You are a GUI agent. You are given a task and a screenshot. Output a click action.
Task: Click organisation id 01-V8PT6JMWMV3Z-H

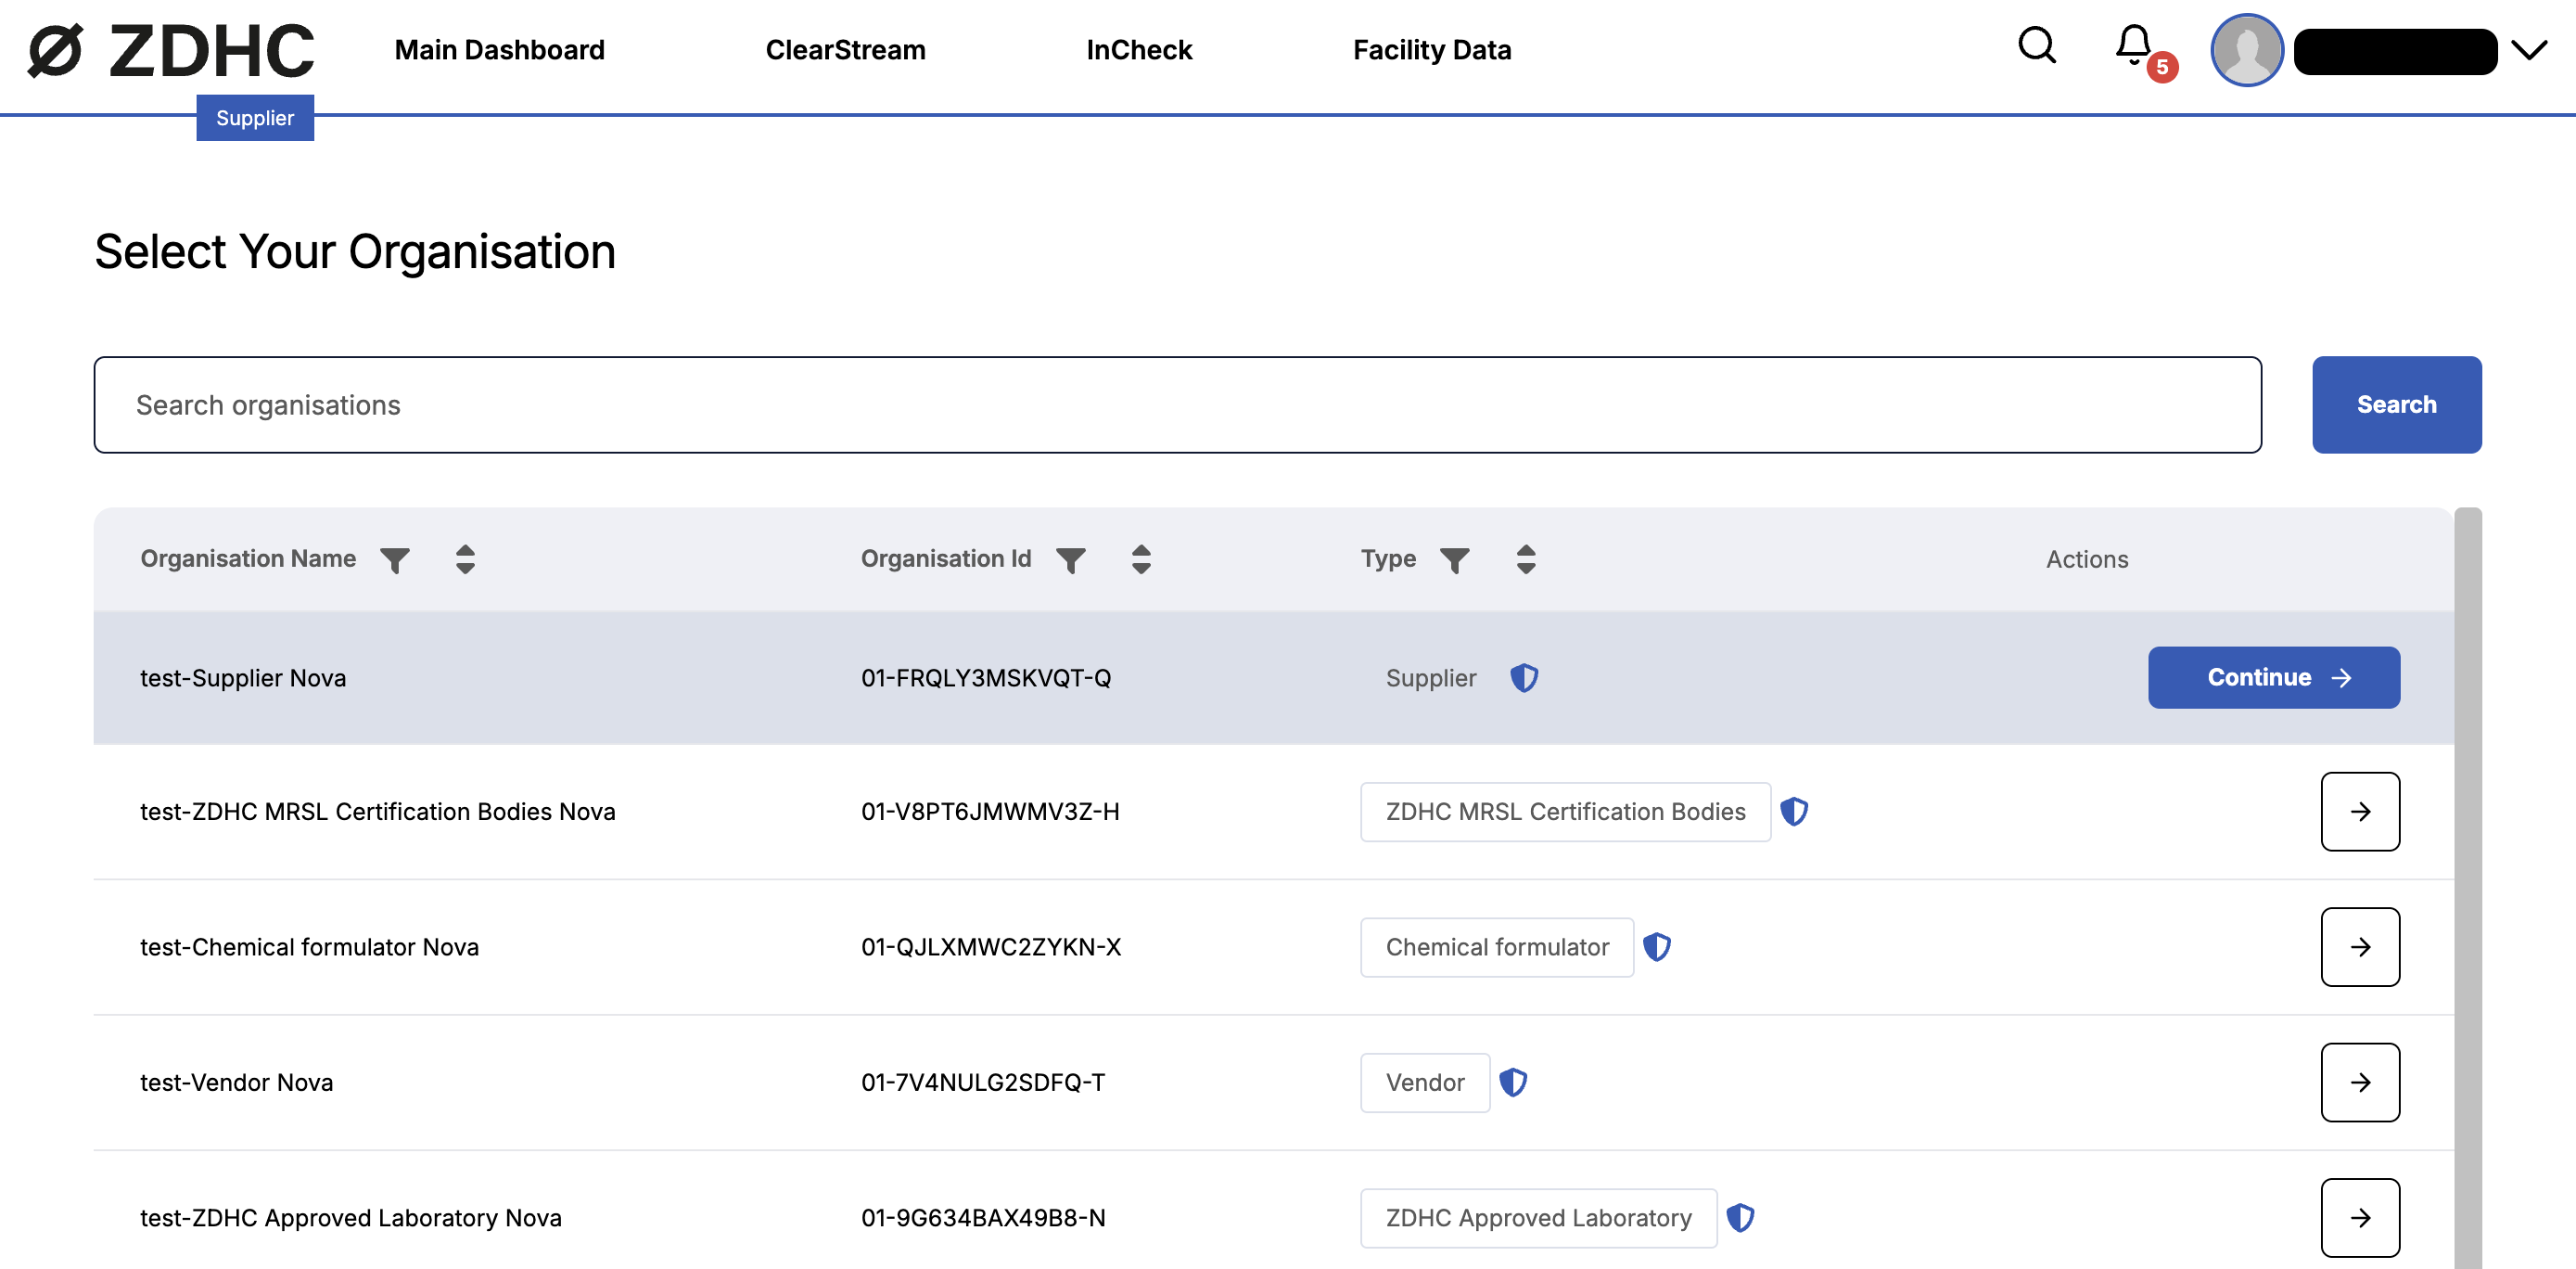point(990,811)
